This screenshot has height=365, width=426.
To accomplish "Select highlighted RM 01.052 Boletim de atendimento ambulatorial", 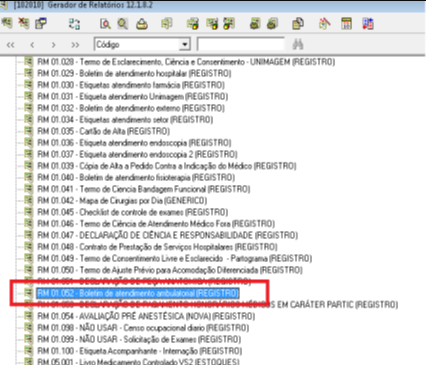I will [138, 293].
